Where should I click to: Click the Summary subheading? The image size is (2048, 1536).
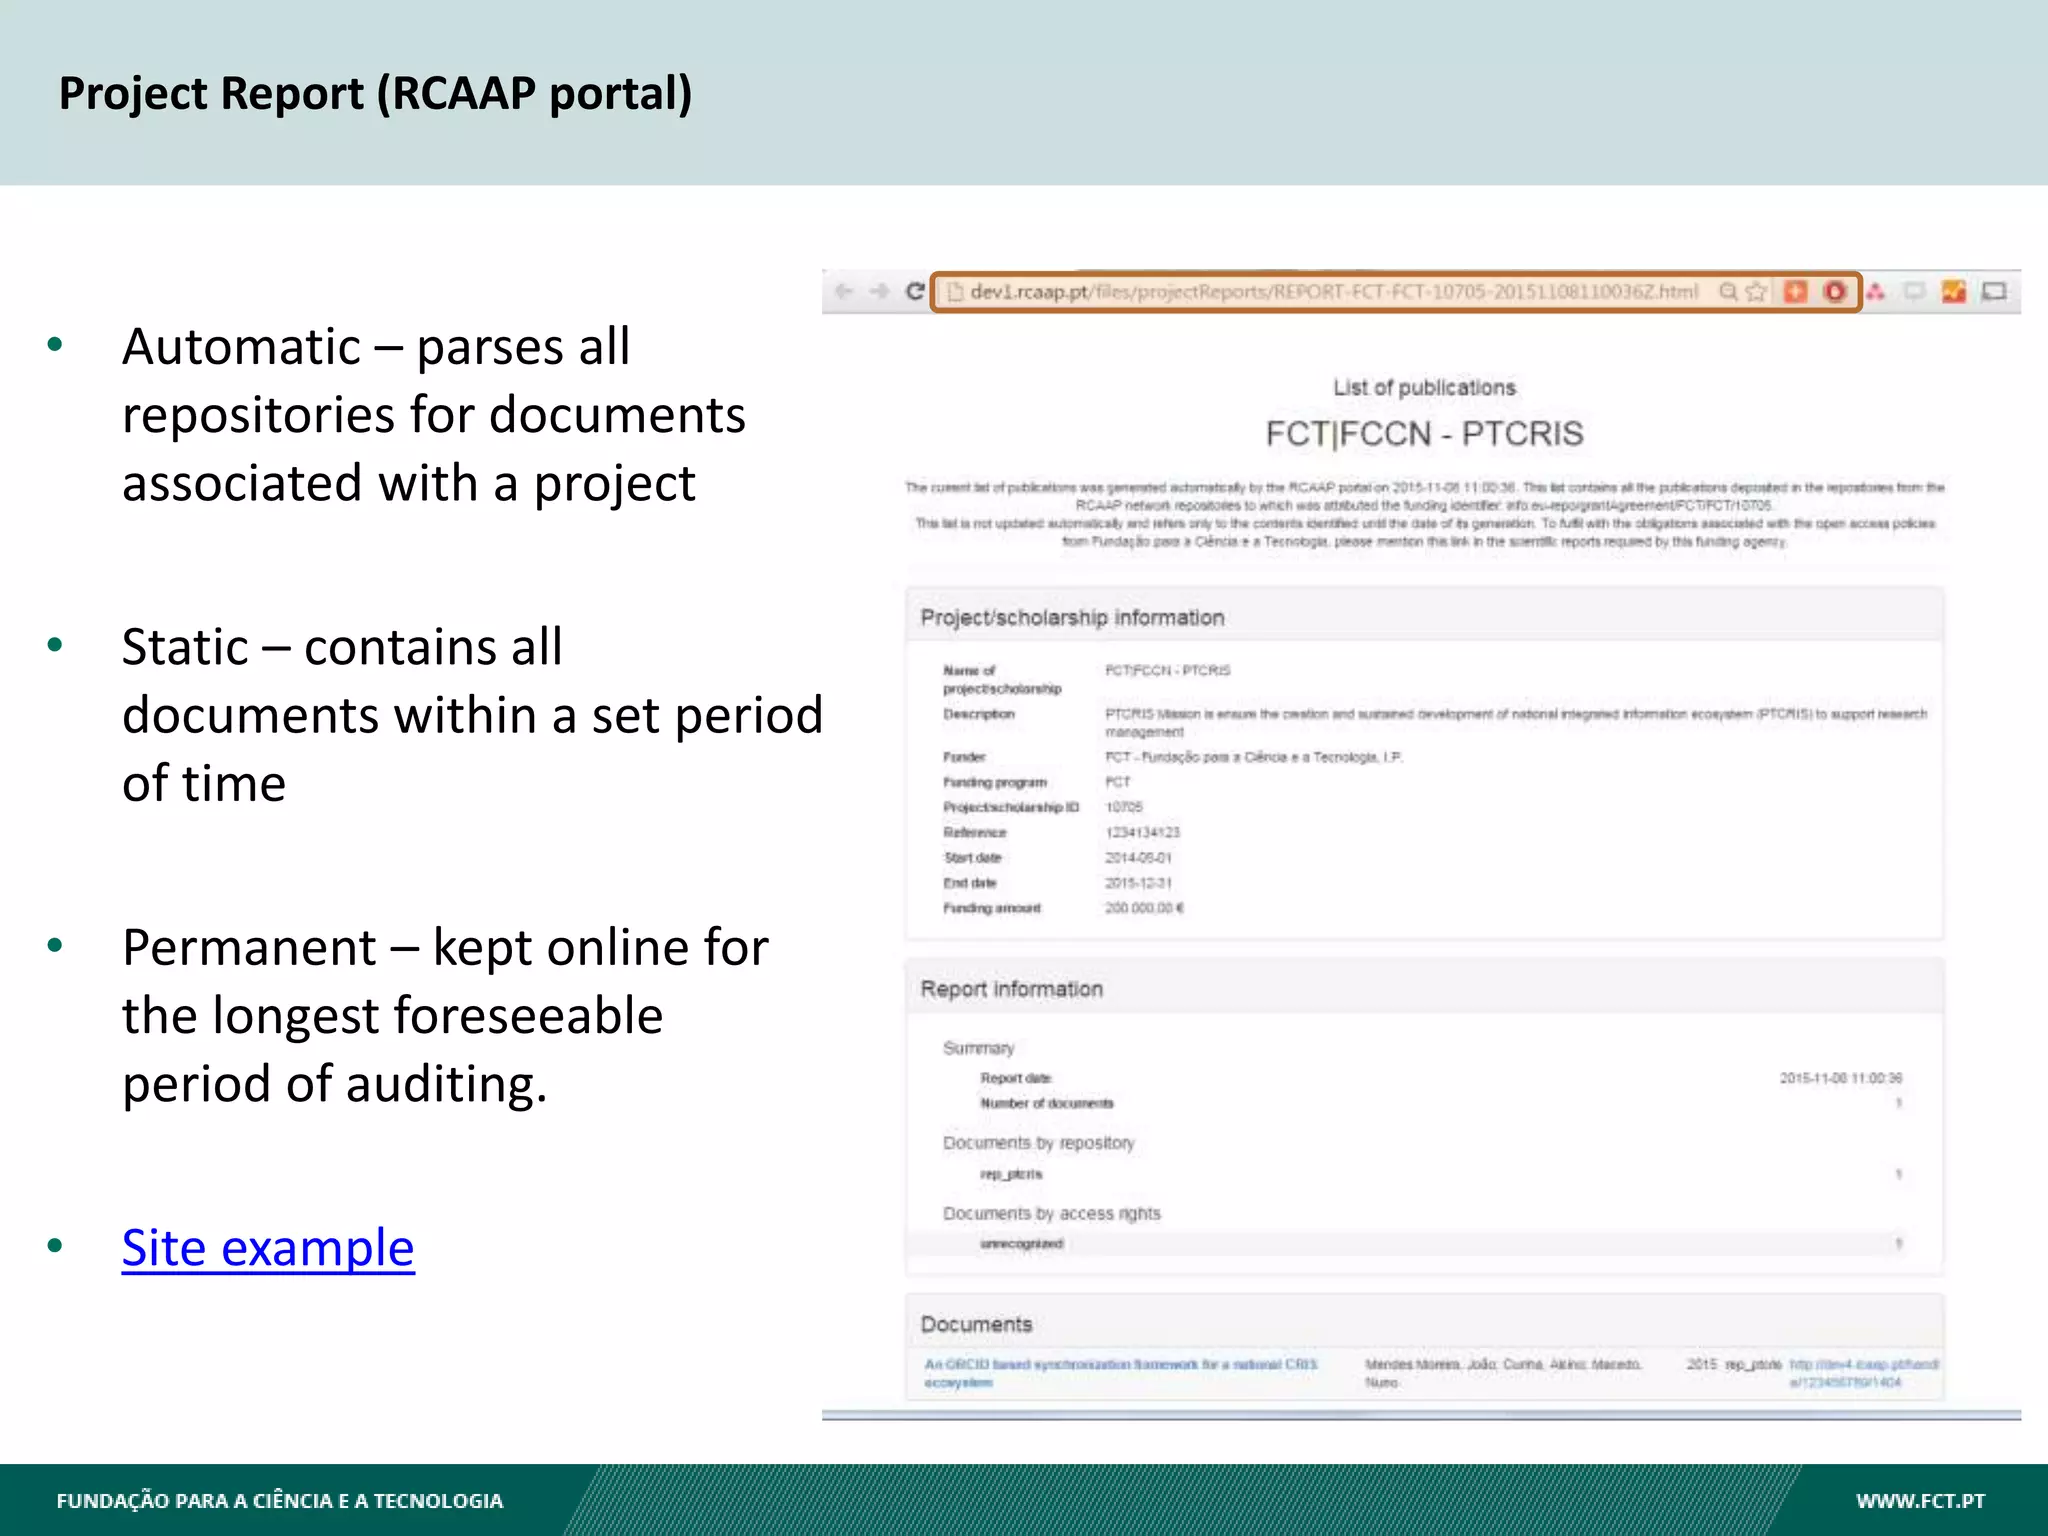[978, 1048]
